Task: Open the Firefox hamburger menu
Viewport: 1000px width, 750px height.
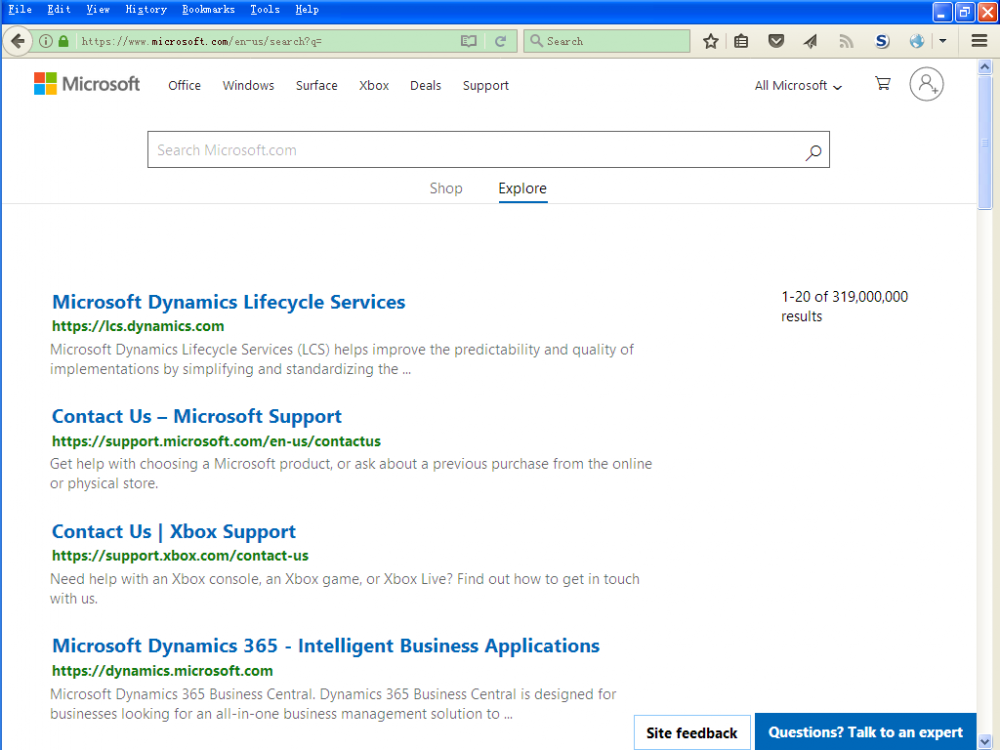Action: tap(979, 41)
